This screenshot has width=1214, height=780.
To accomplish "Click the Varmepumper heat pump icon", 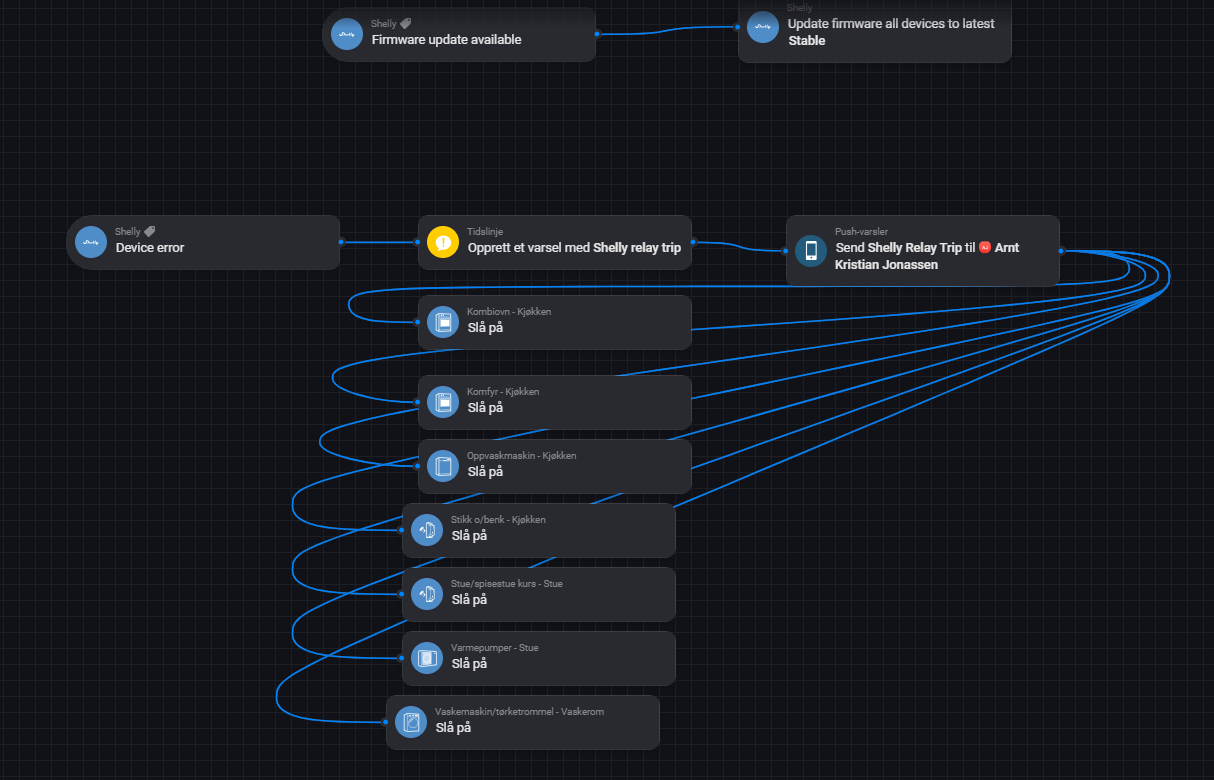I will (x=427, y=658).
